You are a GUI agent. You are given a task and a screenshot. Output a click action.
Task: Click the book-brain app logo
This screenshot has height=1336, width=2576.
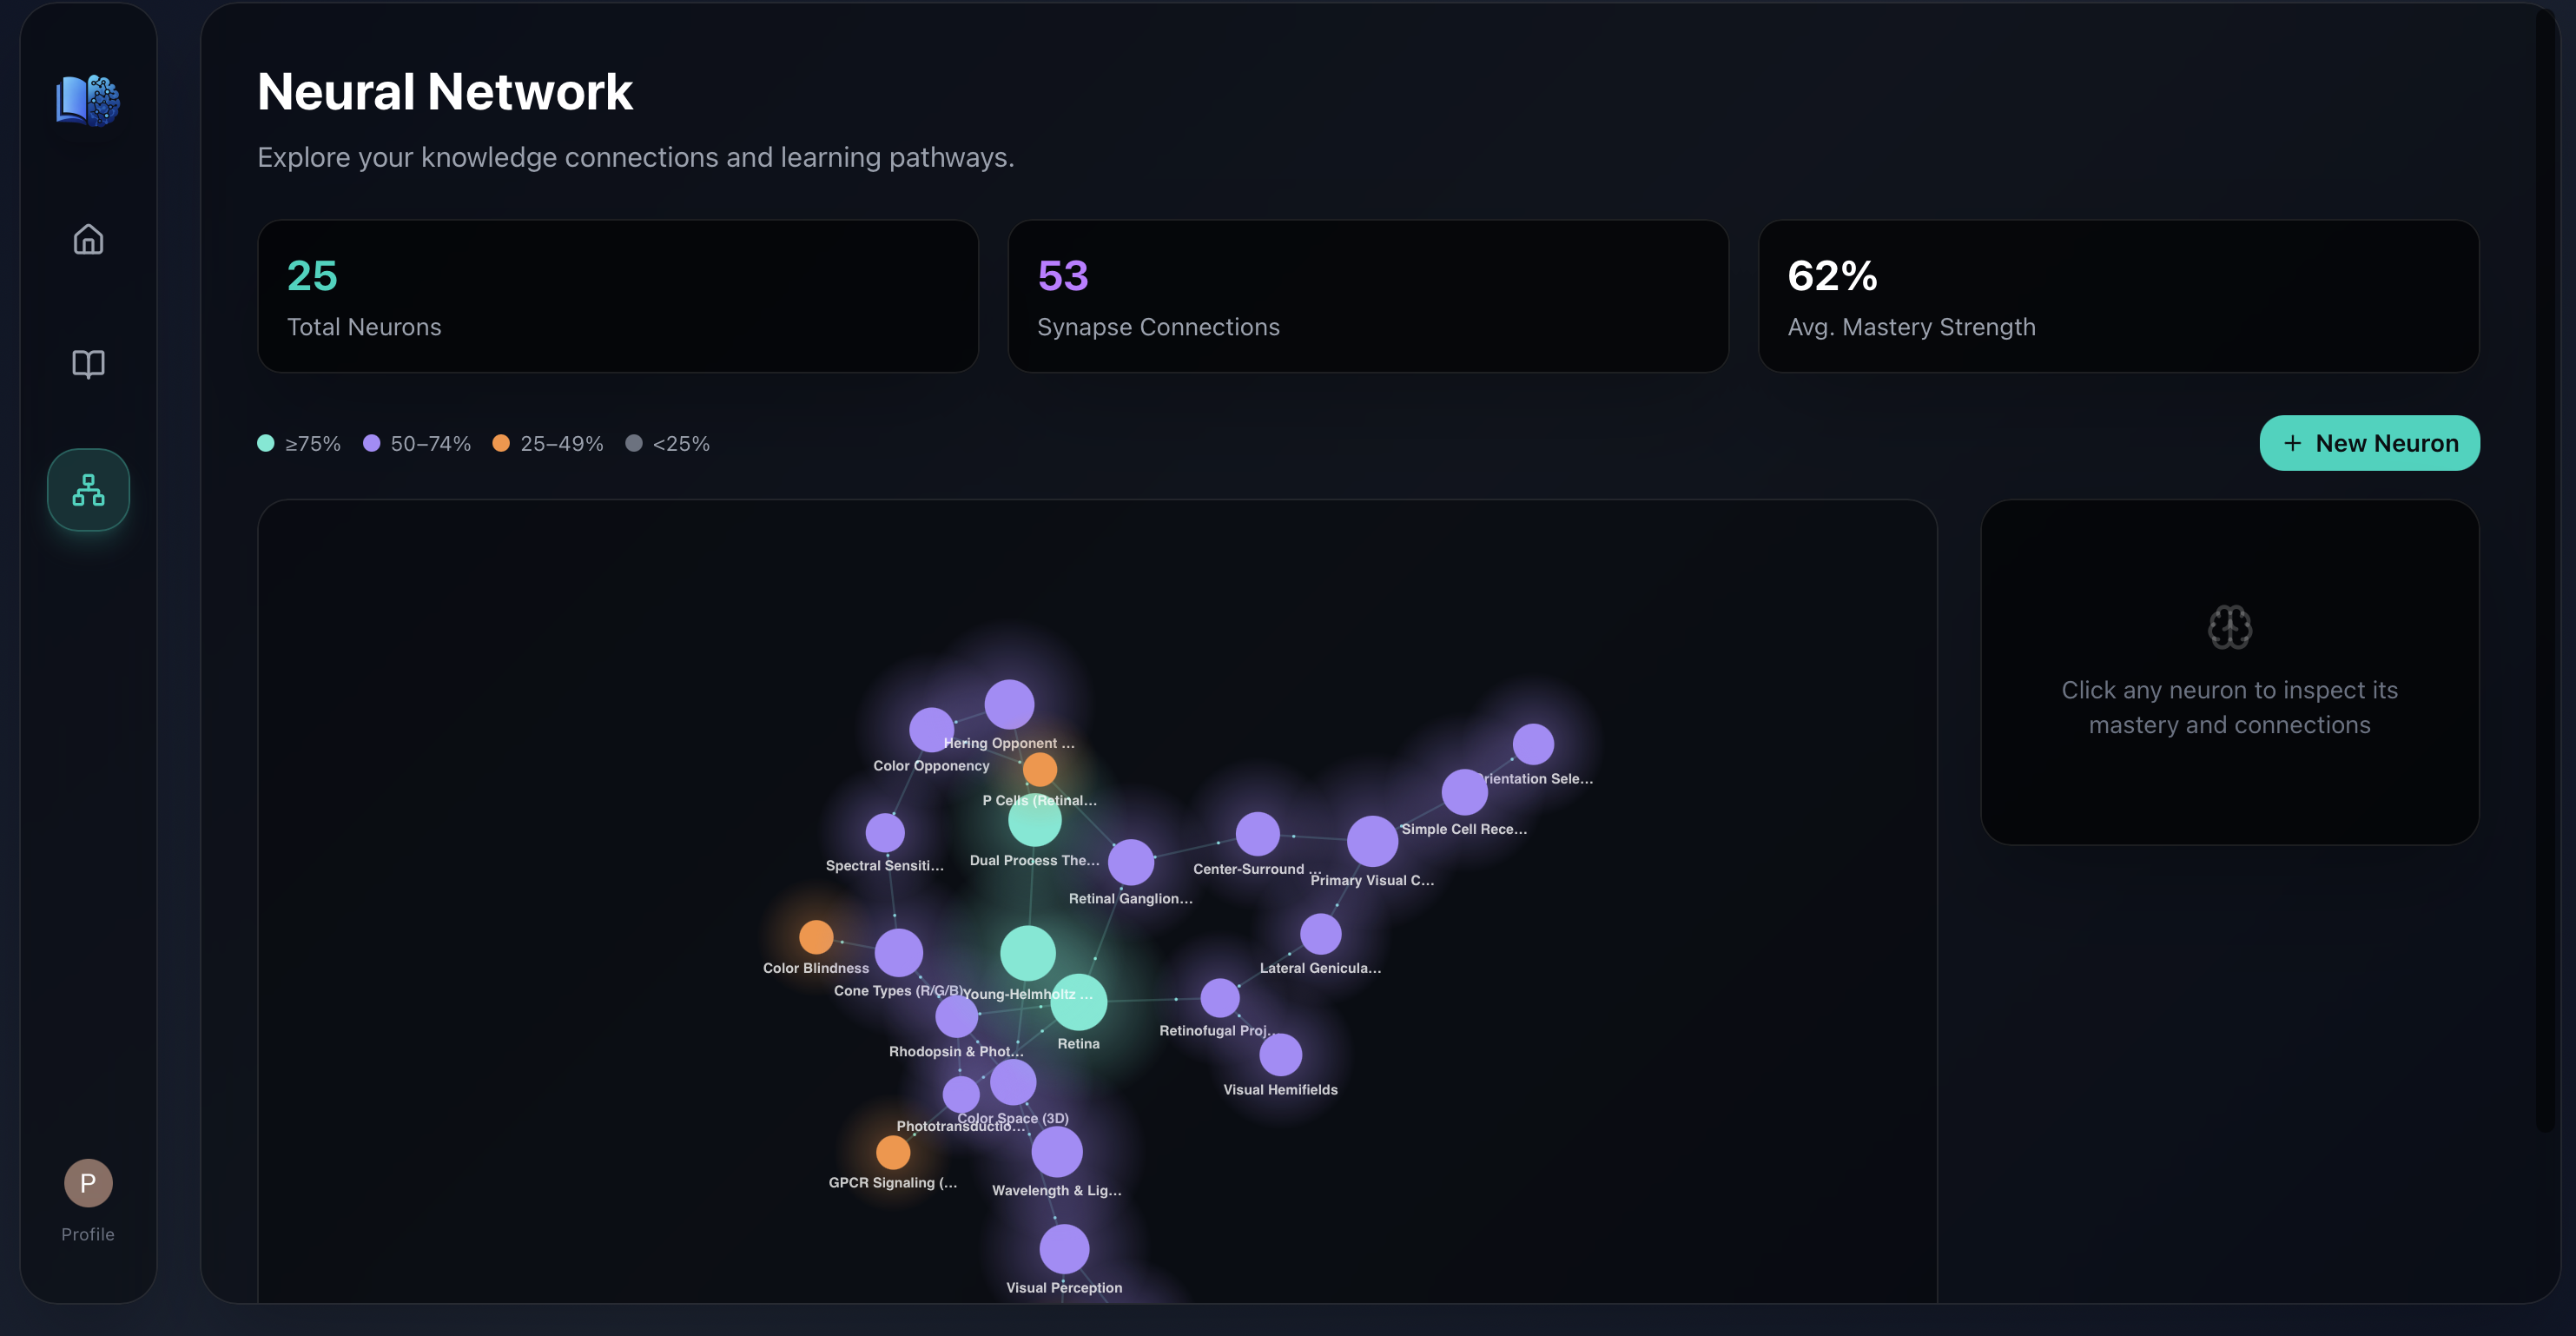click(x=88, y=100)
